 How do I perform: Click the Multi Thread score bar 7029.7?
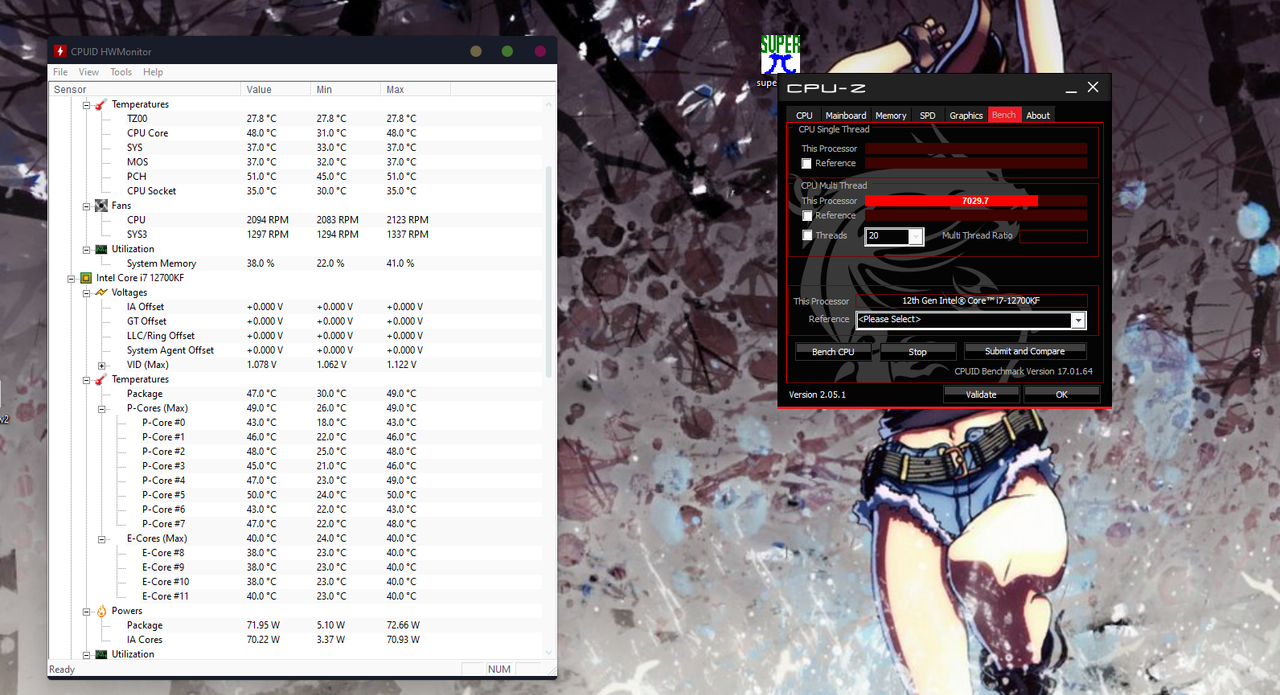976,201
